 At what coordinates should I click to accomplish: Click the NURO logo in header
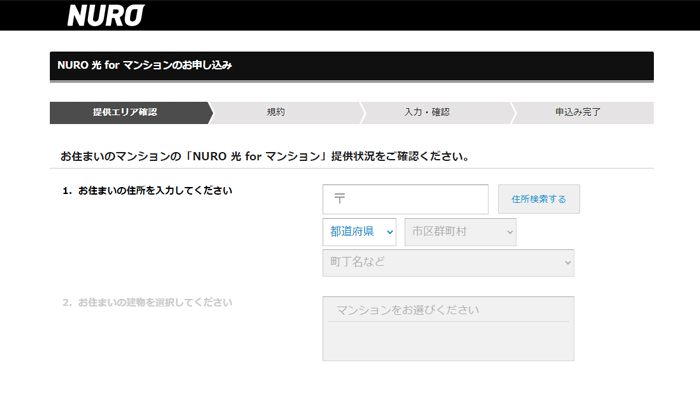point(106,15)
